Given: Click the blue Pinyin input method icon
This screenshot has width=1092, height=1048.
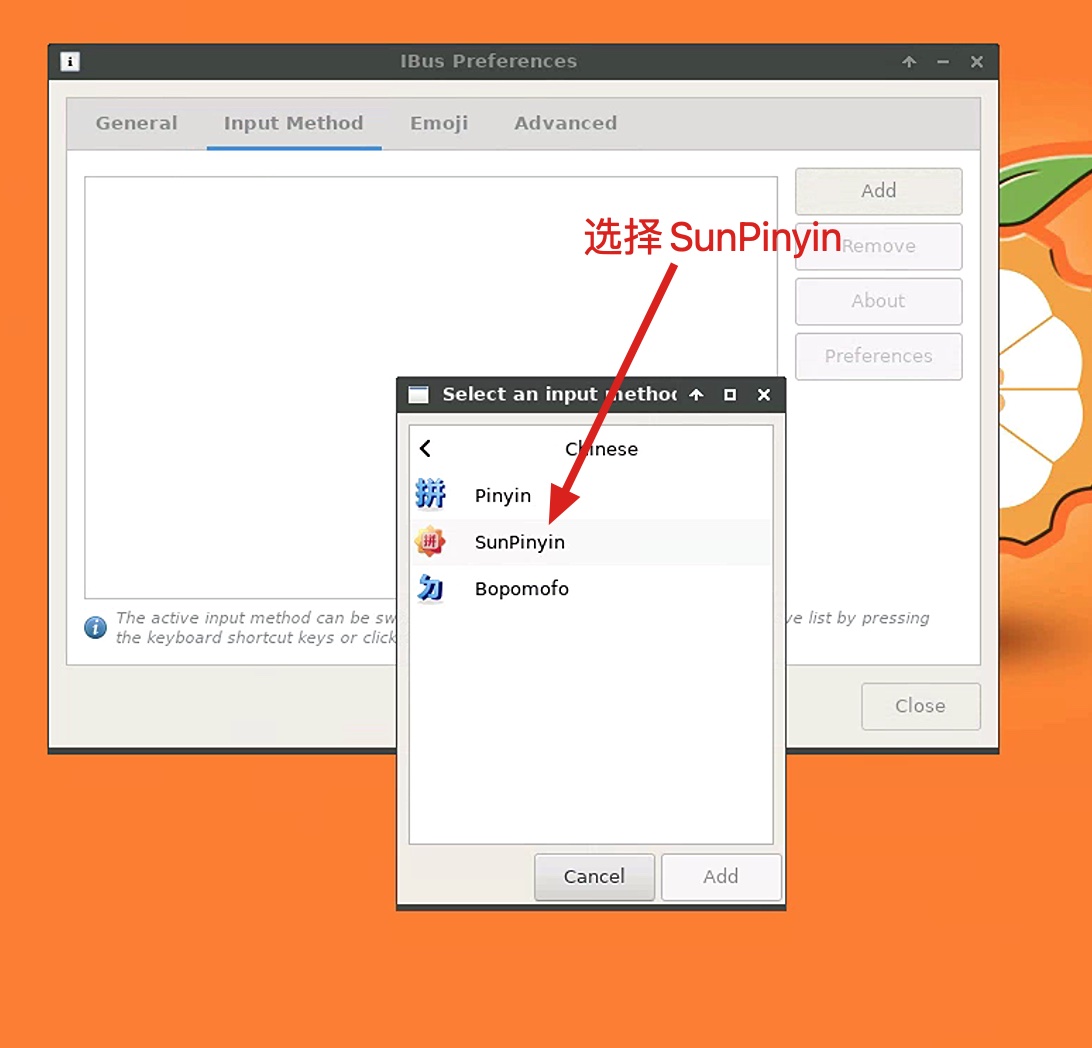Looking at the screenshot, I should [430, 494].
